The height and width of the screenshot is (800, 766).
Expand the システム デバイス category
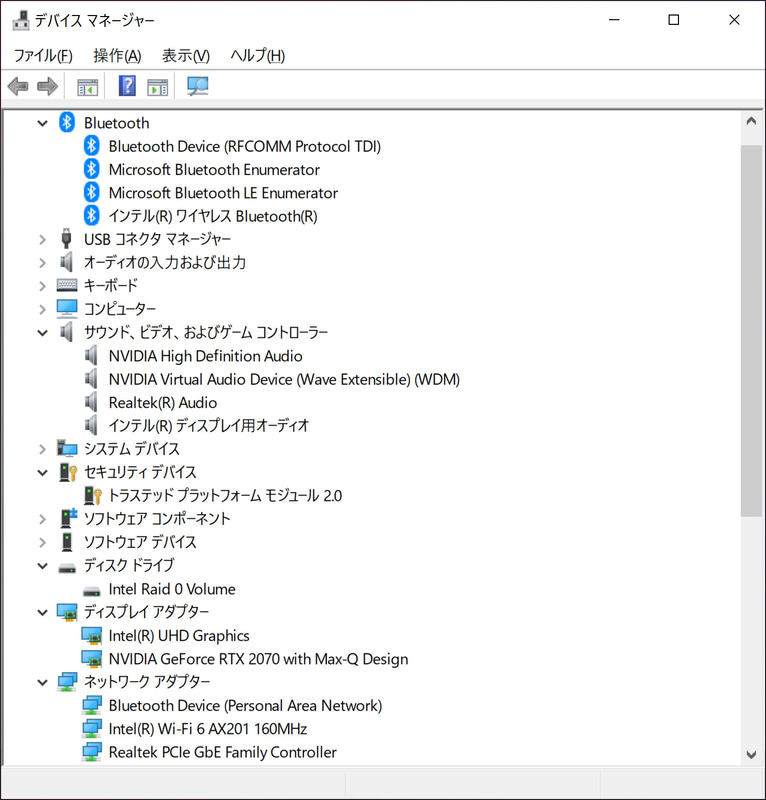tap(43, 449)
